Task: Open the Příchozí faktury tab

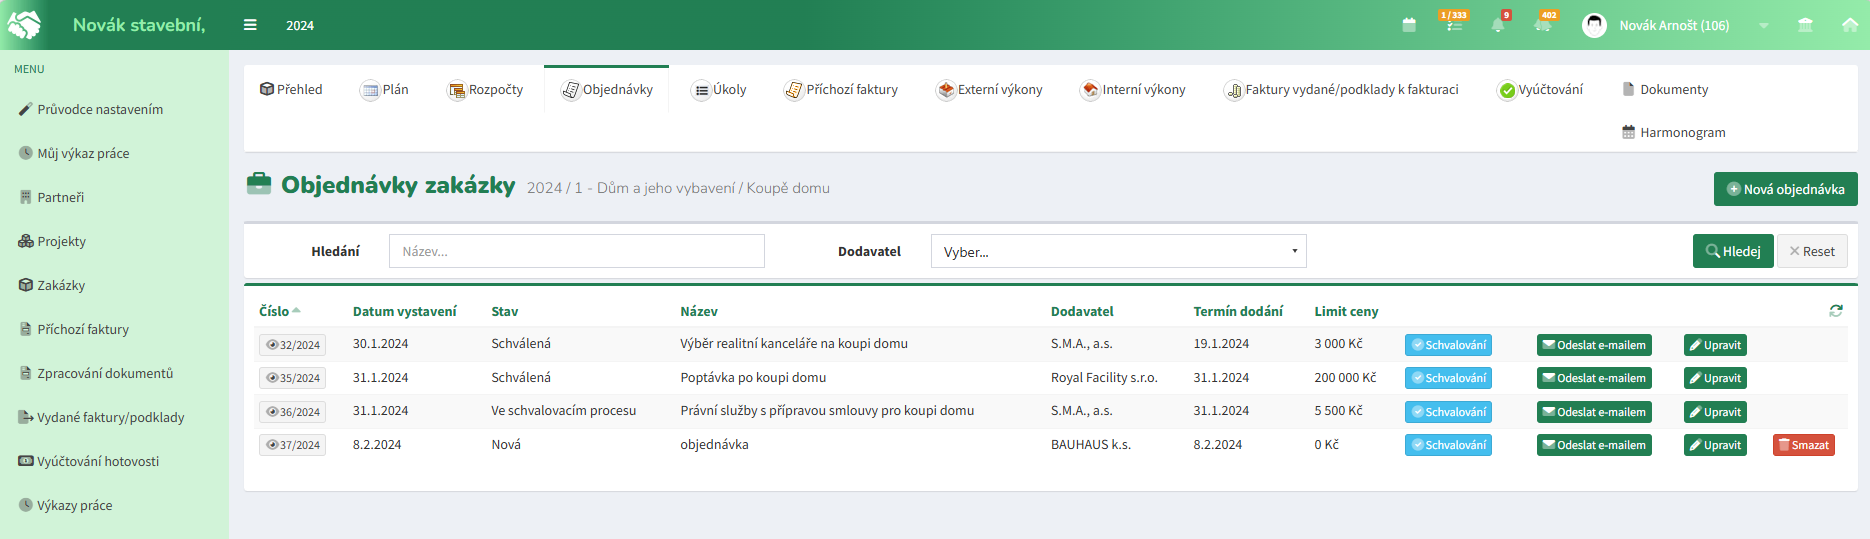Action: (841, 89)
